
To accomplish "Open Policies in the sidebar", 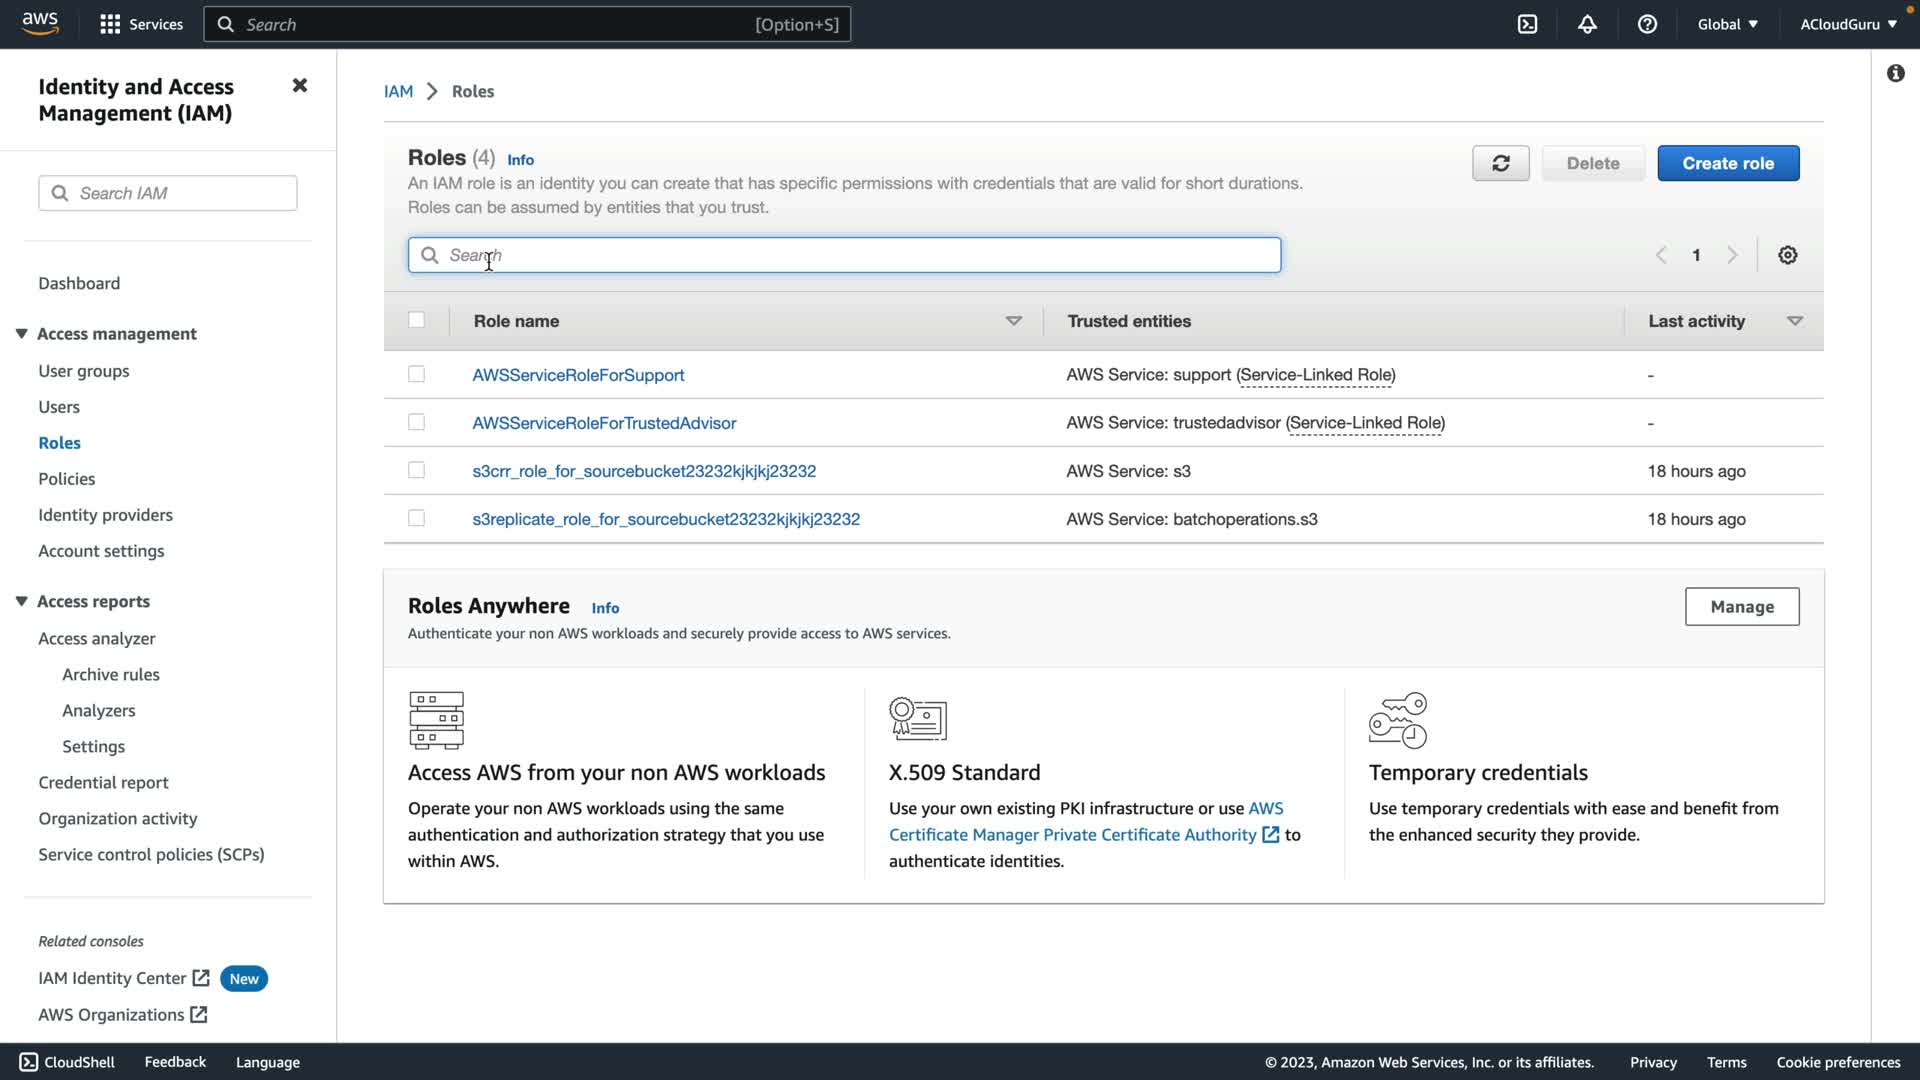I will (x=67, y=479).
